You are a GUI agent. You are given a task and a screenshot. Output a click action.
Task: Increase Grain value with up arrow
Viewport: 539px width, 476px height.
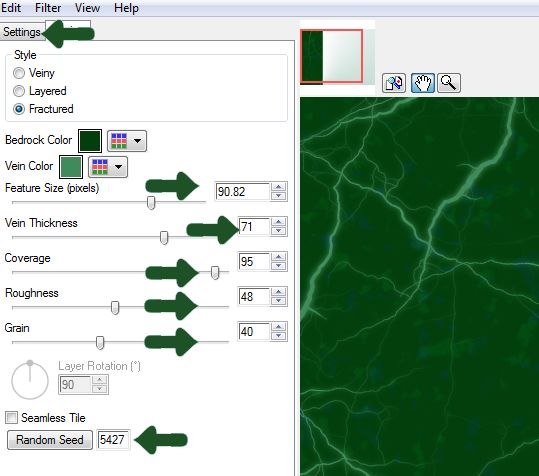[x=278, y=327]
